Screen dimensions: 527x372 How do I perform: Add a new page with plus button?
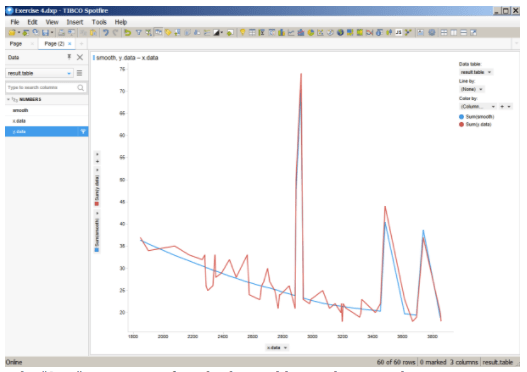click(81, 43)
